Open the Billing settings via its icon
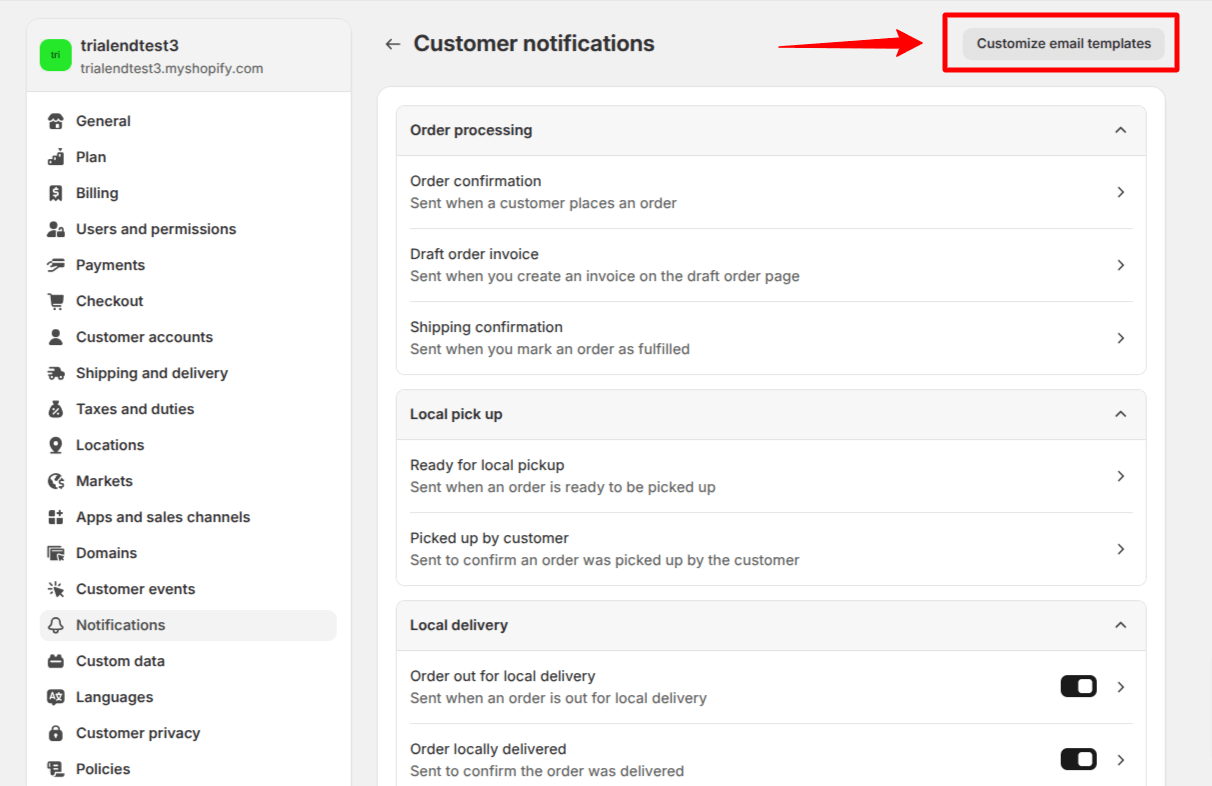Image resolution: width=1212 pixels, height=786 pixels. click(x=57, y=192)
